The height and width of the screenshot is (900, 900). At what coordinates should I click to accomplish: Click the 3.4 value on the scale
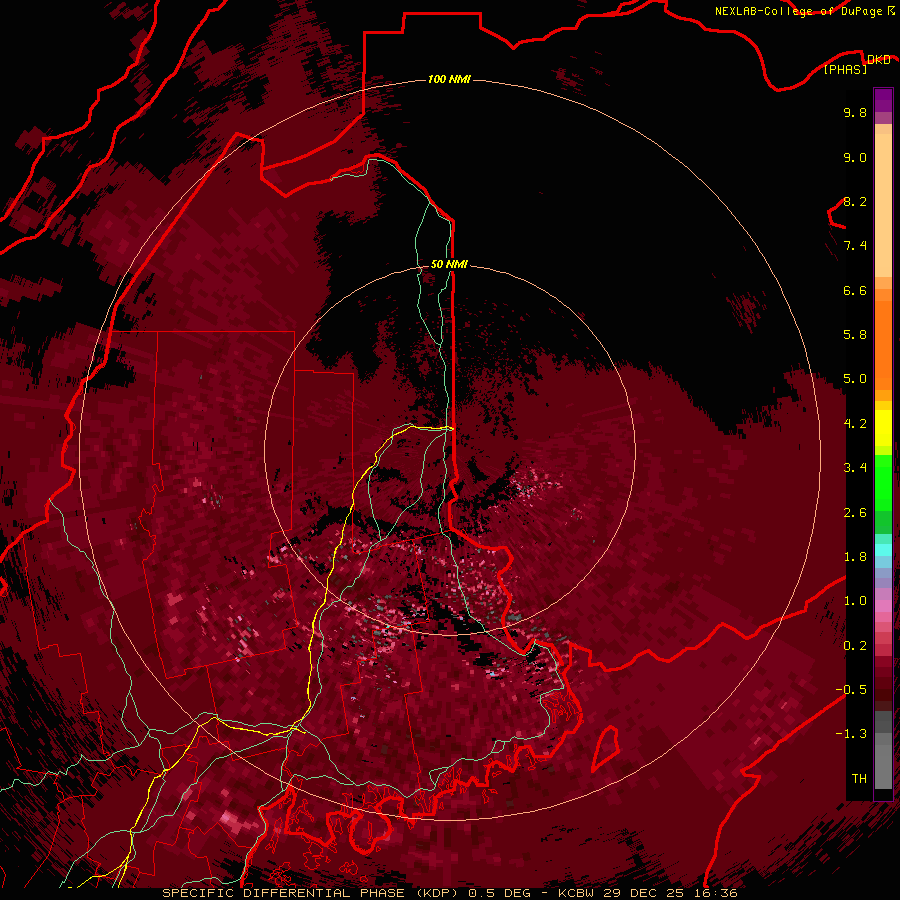855,468
